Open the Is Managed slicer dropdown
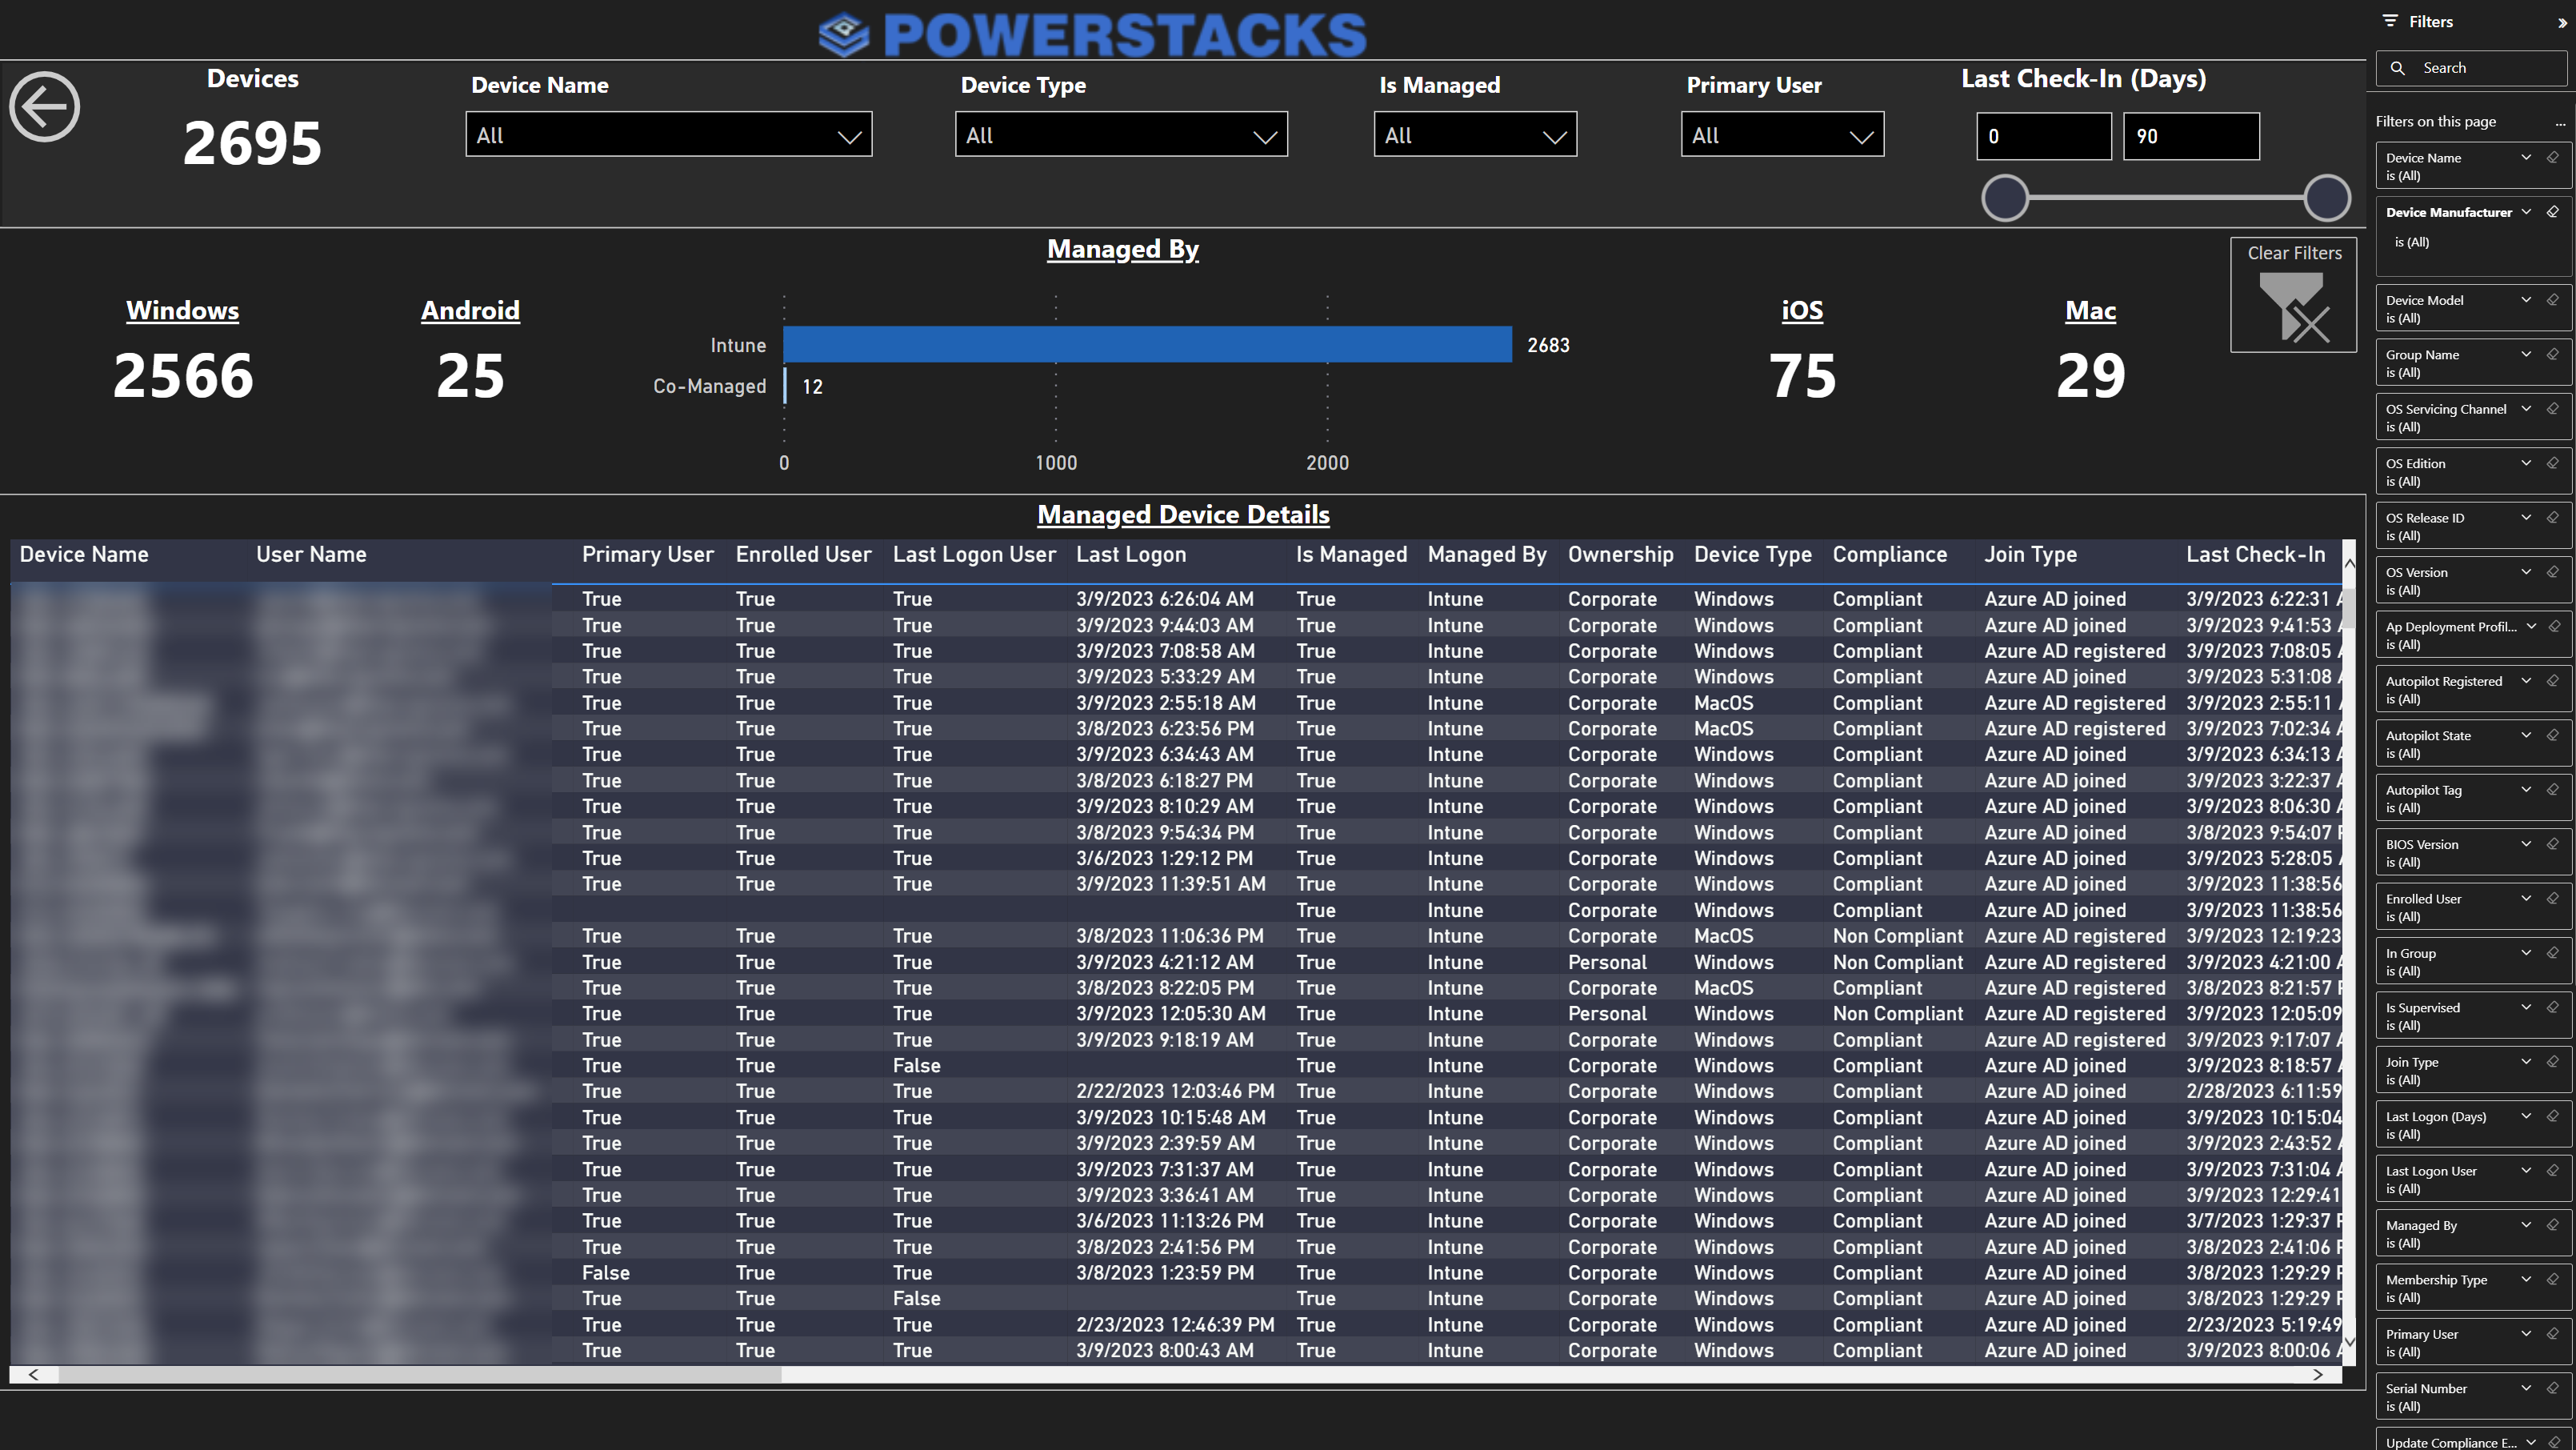Viewport: 2576px width, 1450px height. coord(1475,135)
